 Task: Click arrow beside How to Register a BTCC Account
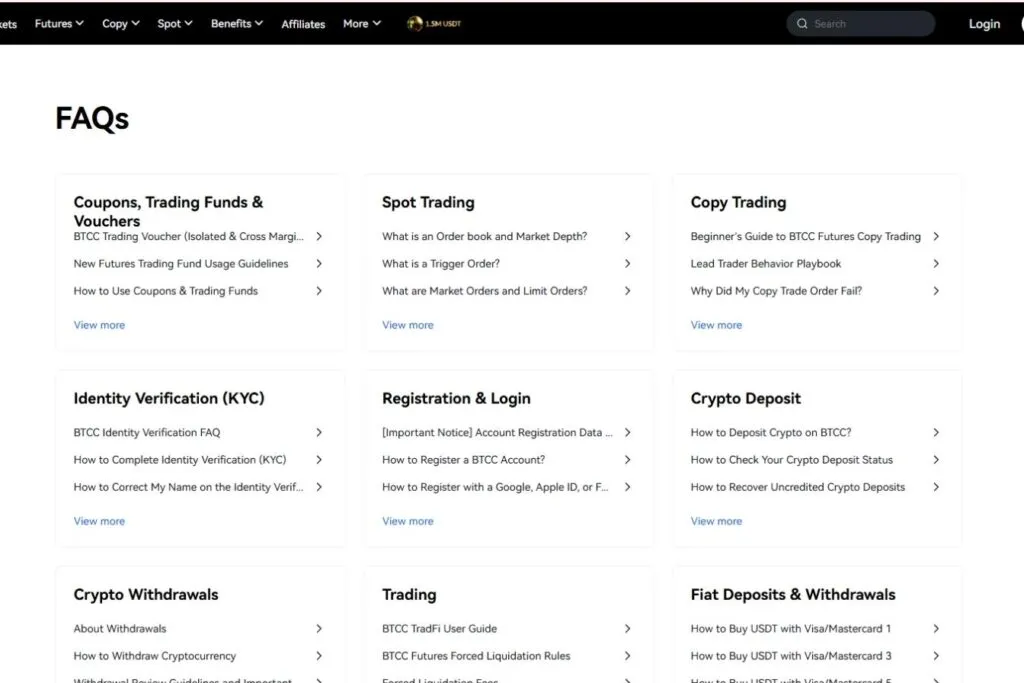point(628,460)
